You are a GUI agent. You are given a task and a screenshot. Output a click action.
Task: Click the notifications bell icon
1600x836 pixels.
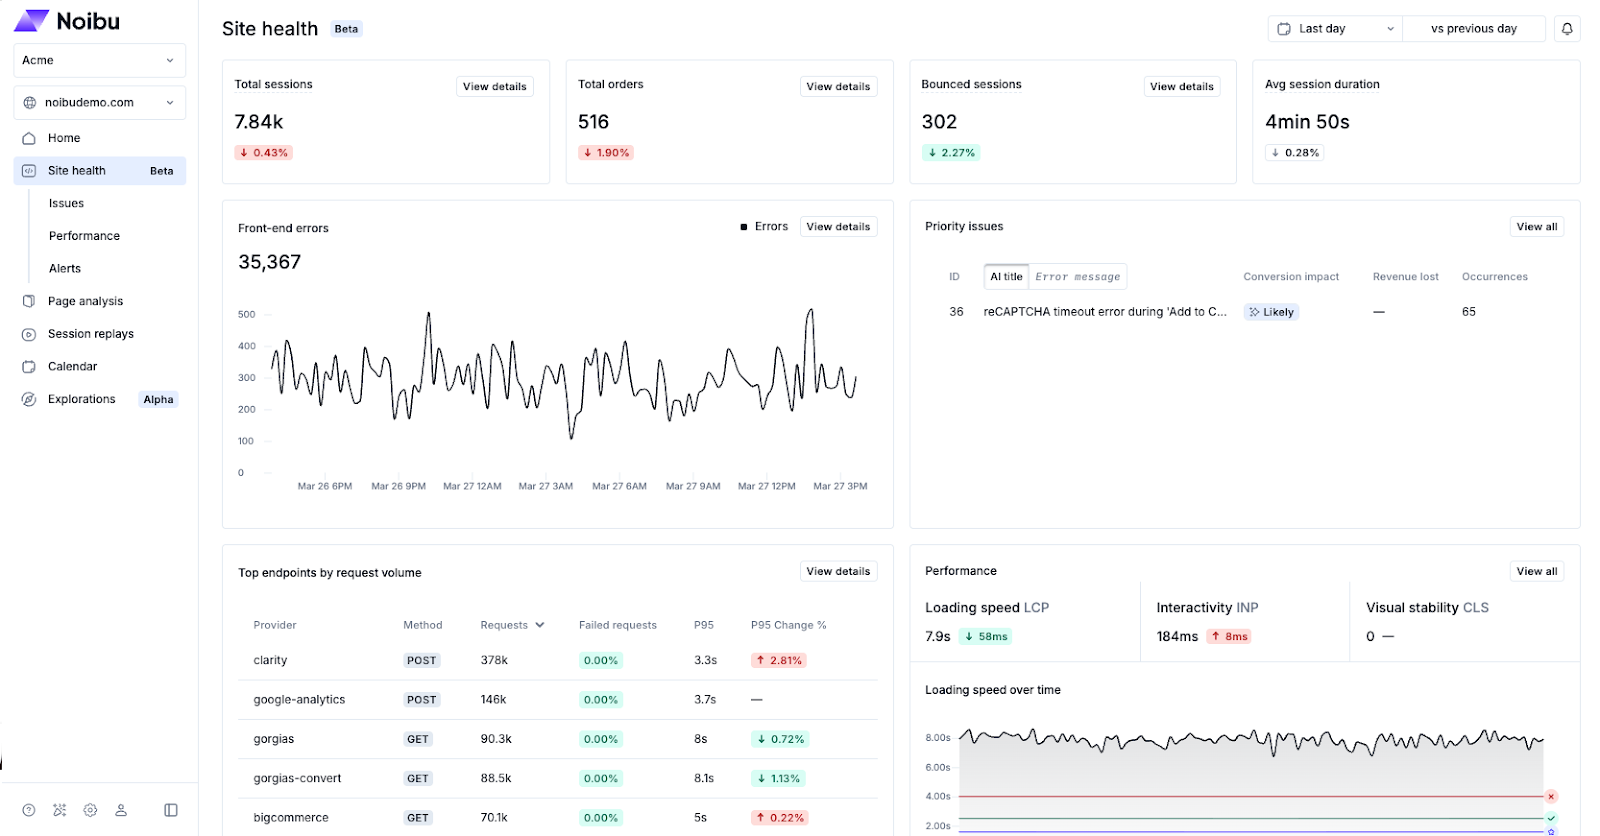click(x=1567, y=29)
